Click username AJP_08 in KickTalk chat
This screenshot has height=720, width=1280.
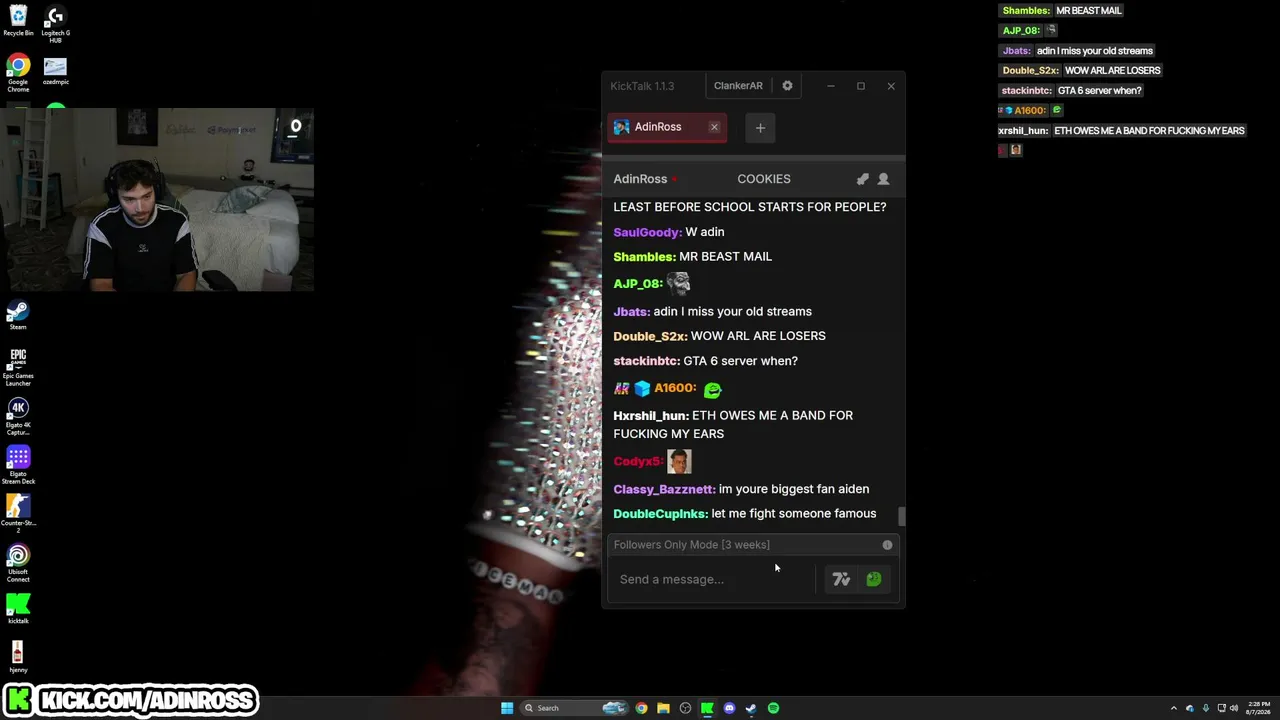638,284
